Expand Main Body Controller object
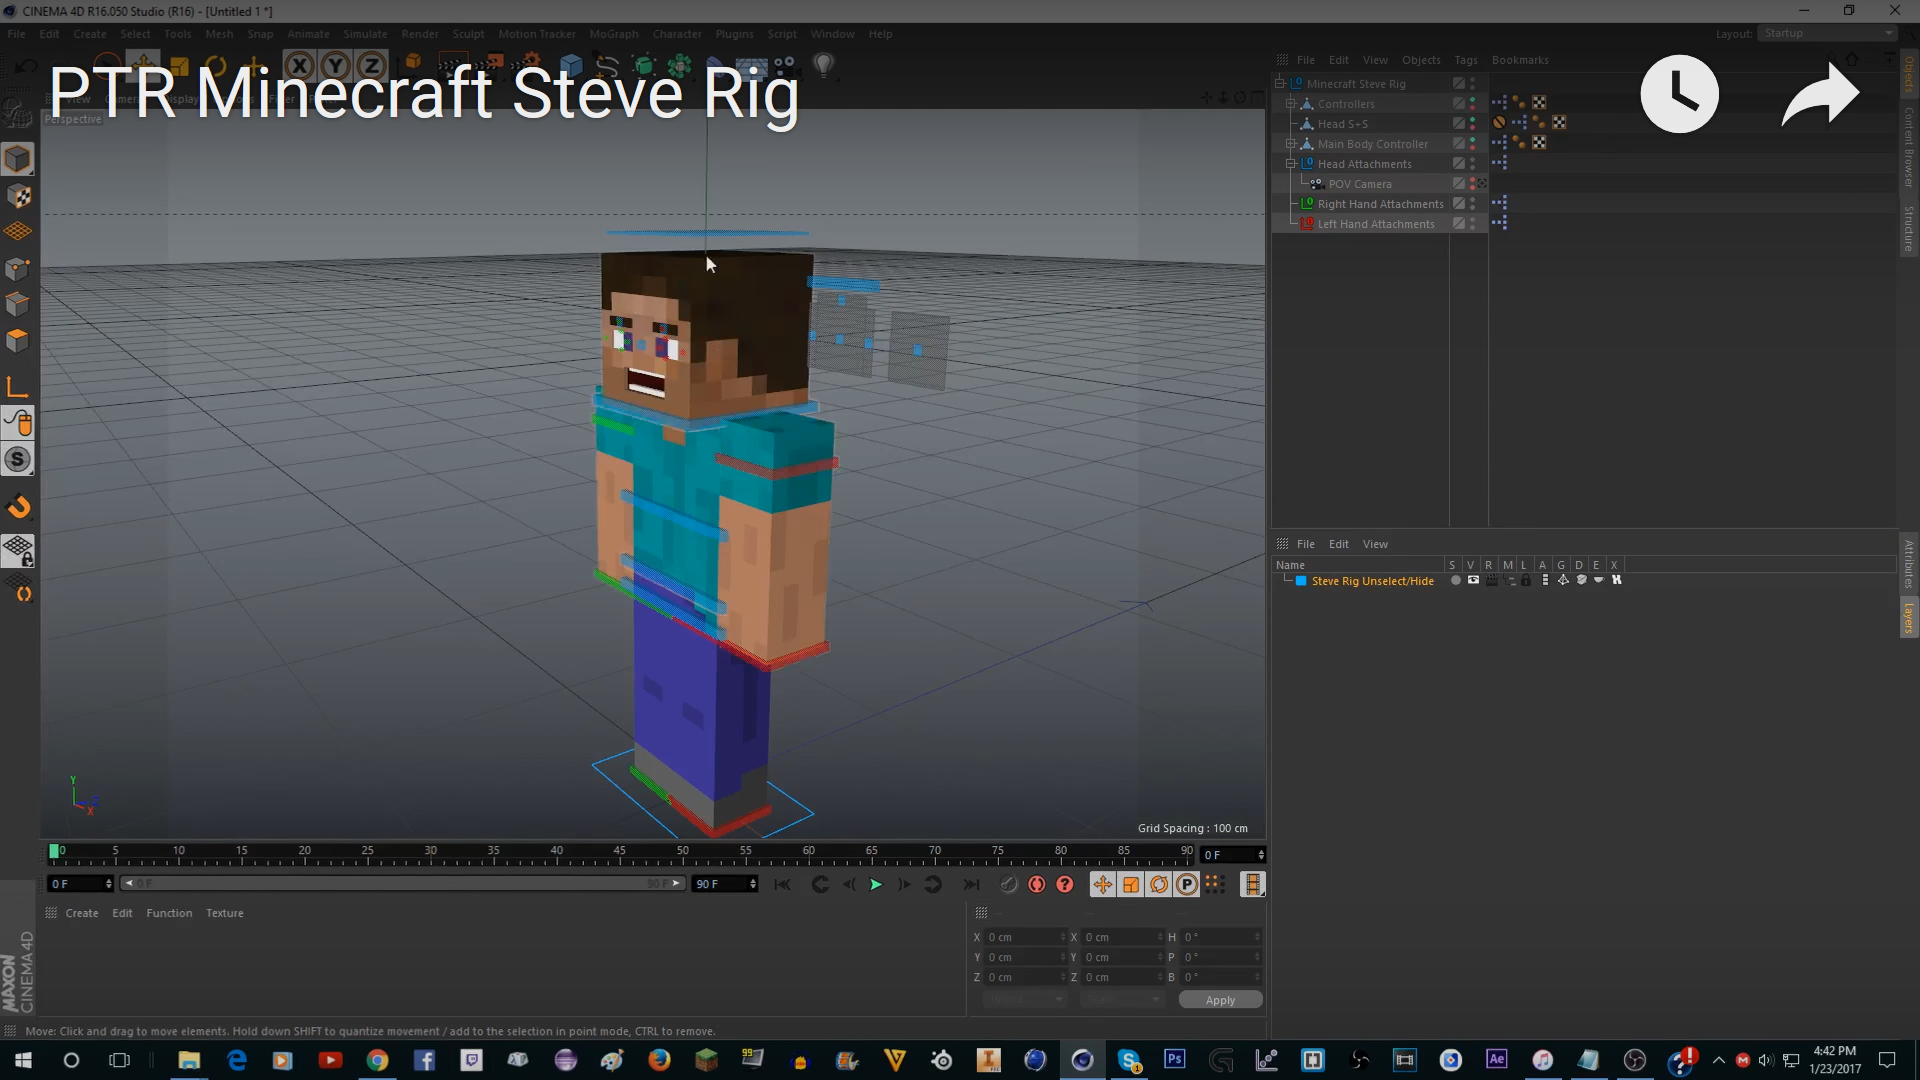Screen dimensions: 1920x1080 [x=1290, y=143]
